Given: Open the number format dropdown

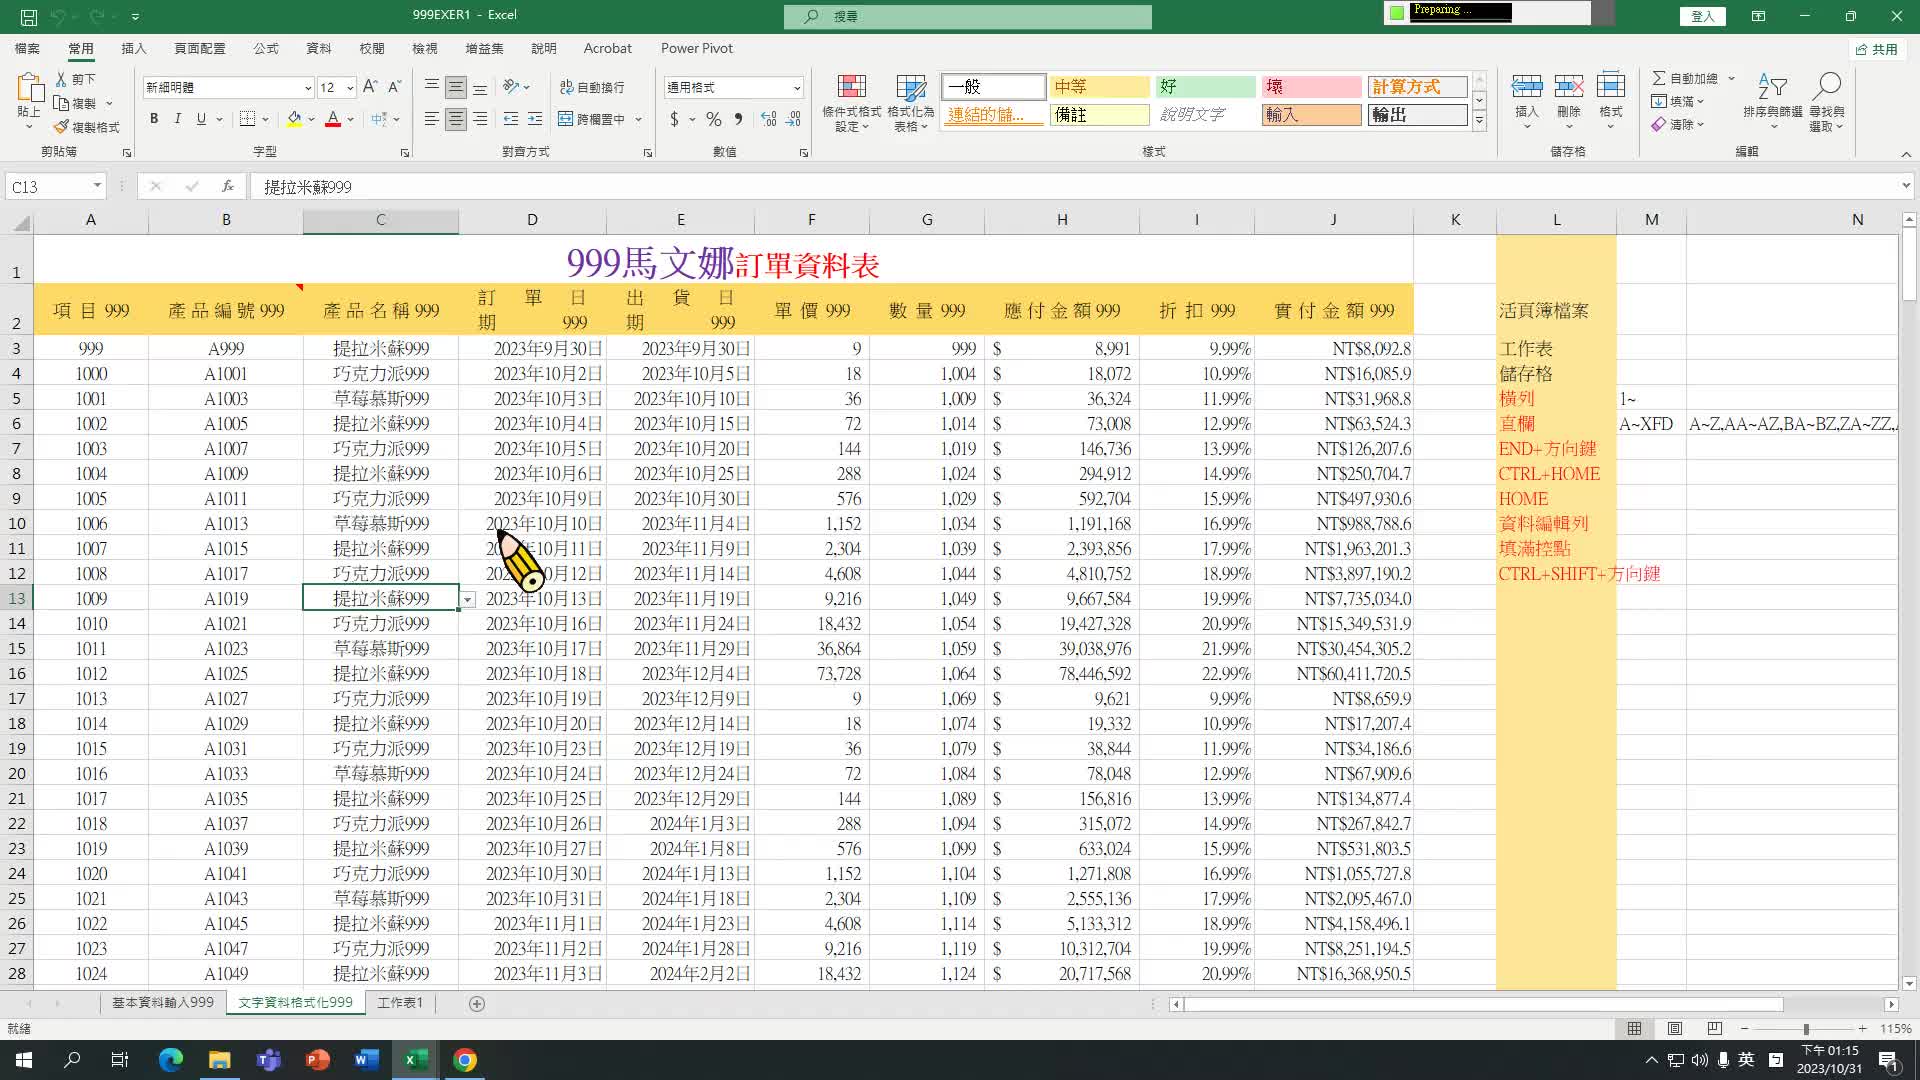Looking at the screenshot, I should (796, 88).
